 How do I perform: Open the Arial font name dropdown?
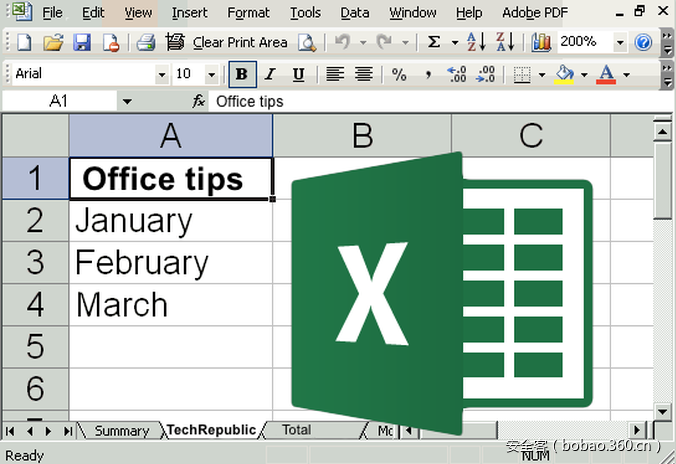pos(162,75)
